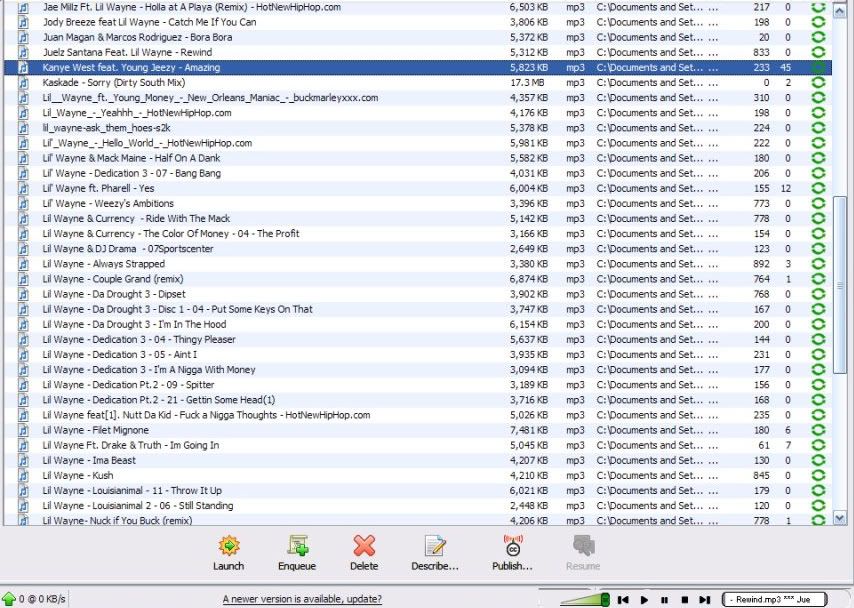Viewport: 854px width, 608px height.
Task: Pause the media player
Action: click(x=664, y=599)
